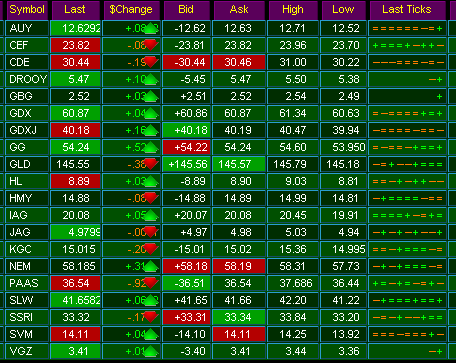Viewport: 456px width, 363px height.
Task: Click the KGC low value 14.995
Action: [344, 249]
